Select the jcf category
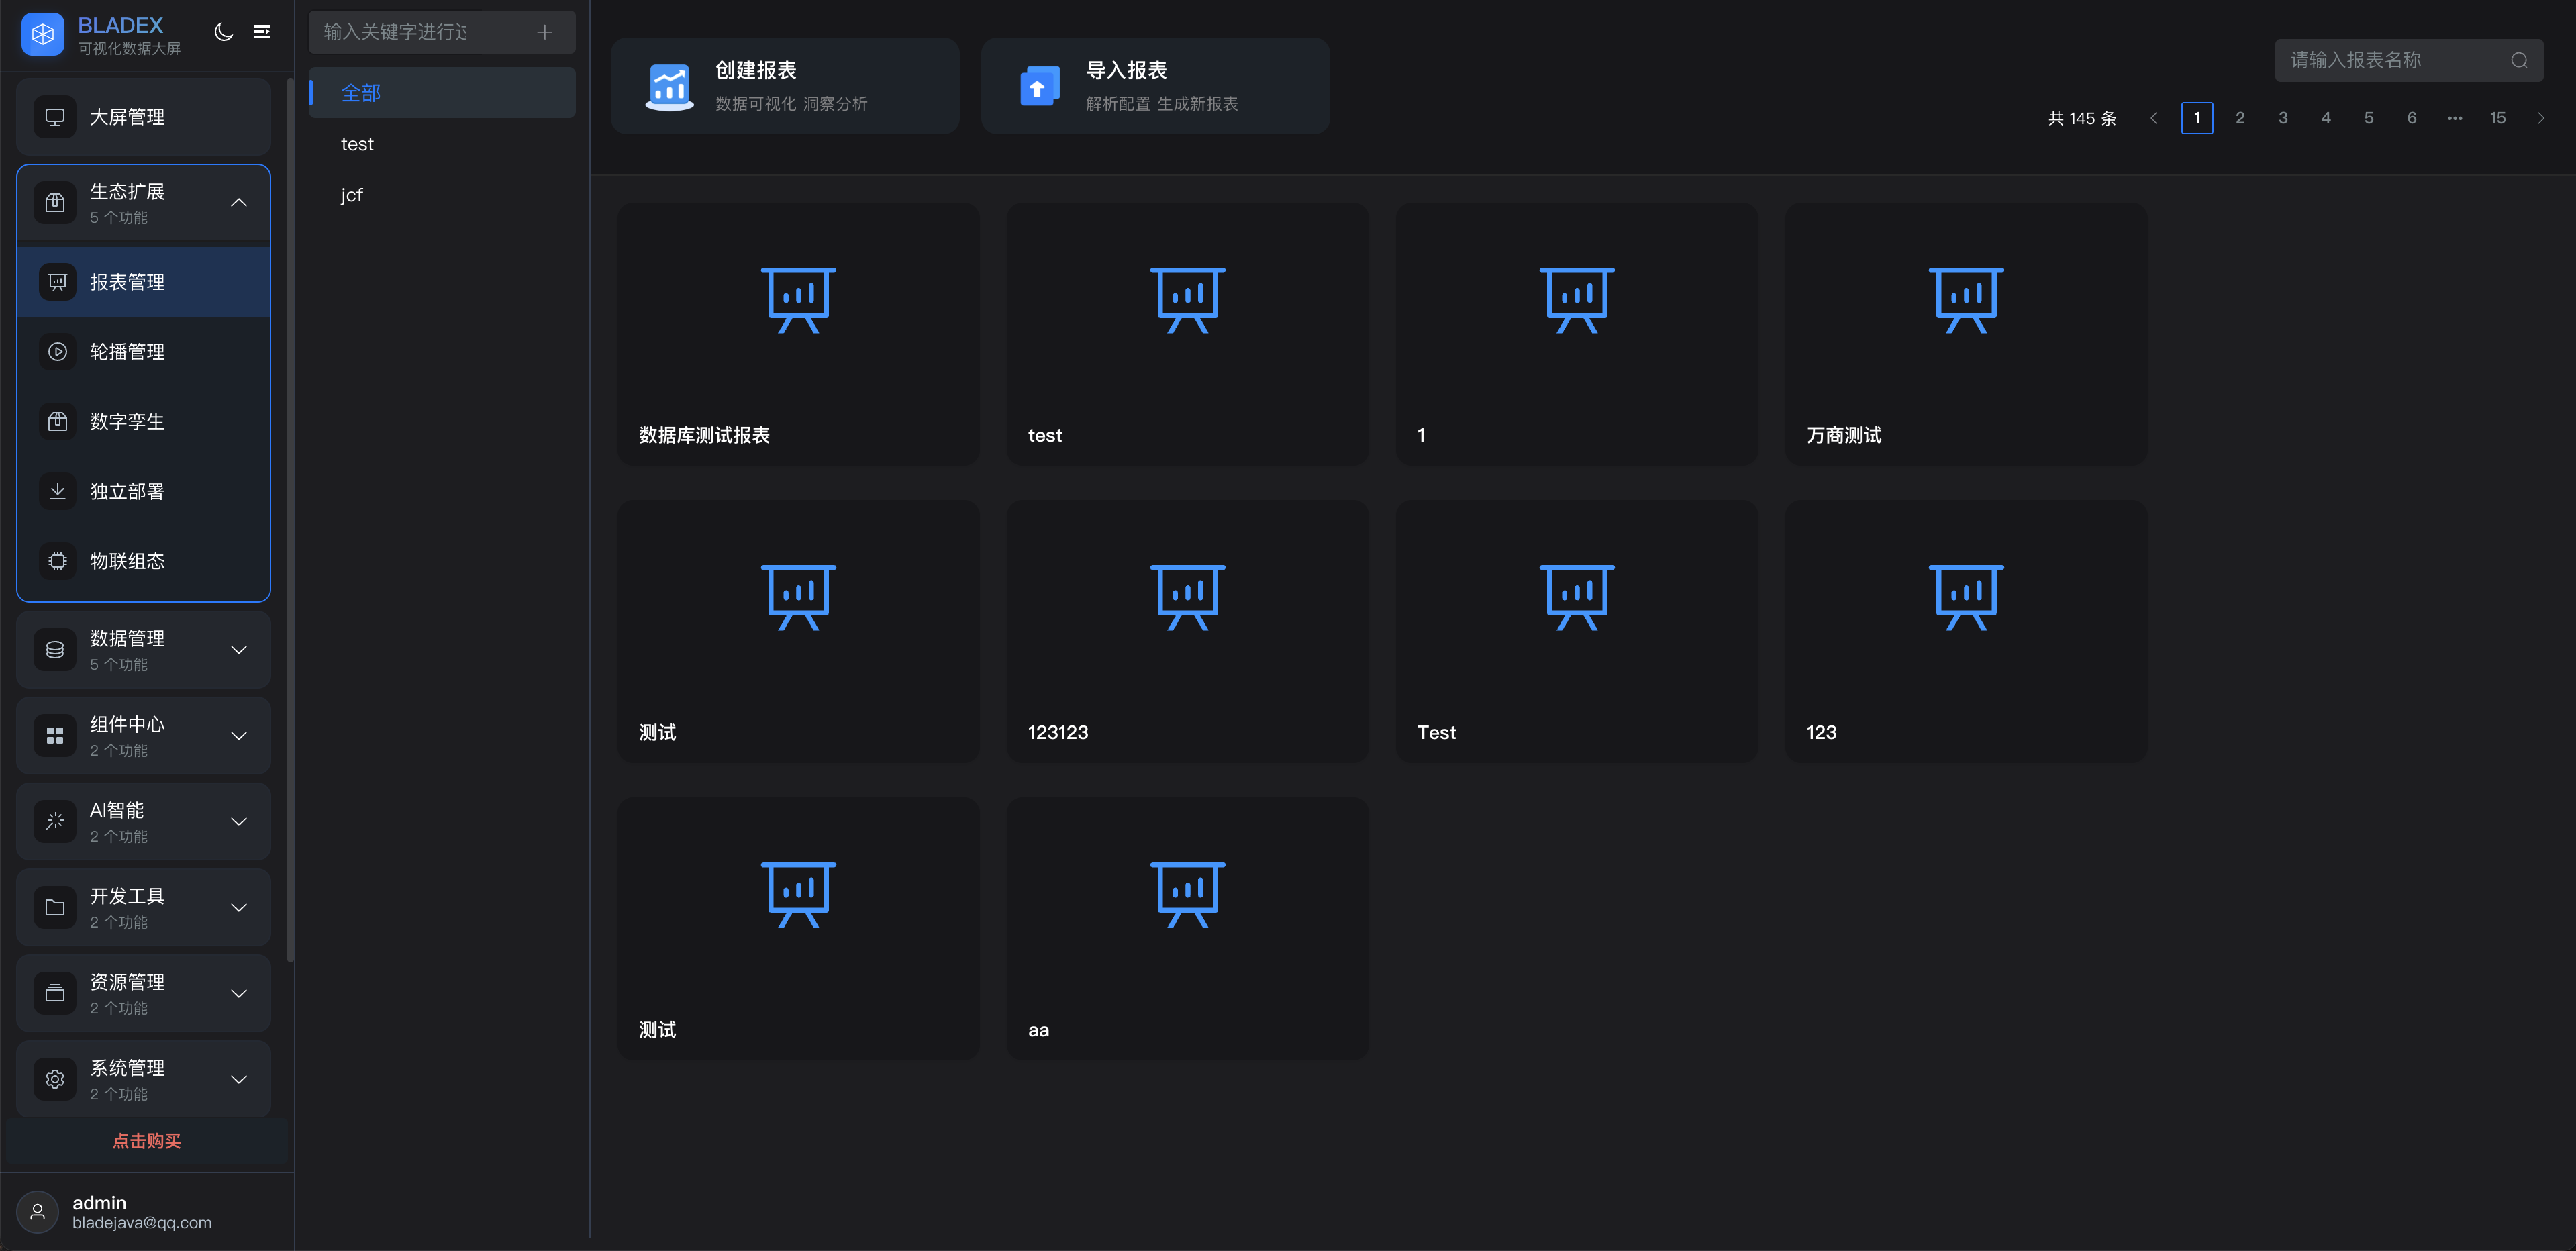Image resolution: width=2576 pixels, height=1251 pixels. pos(442,195)
